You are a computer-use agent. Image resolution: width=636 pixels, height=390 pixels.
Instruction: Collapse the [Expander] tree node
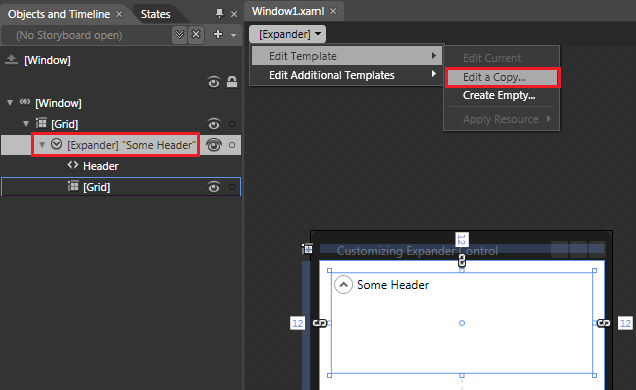[42, 145]
